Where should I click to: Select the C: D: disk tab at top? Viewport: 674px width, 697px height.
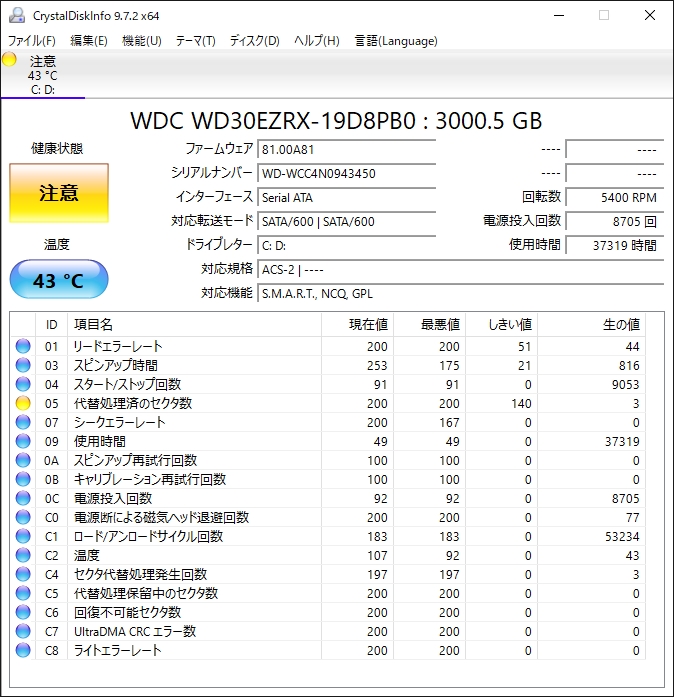click(43, 74)
